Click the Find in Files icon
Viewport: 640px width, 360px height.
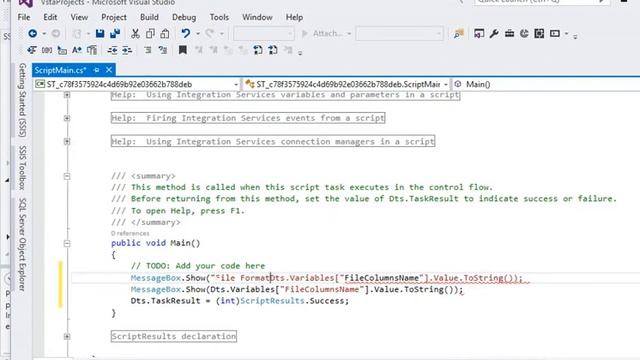pos(459,34)
